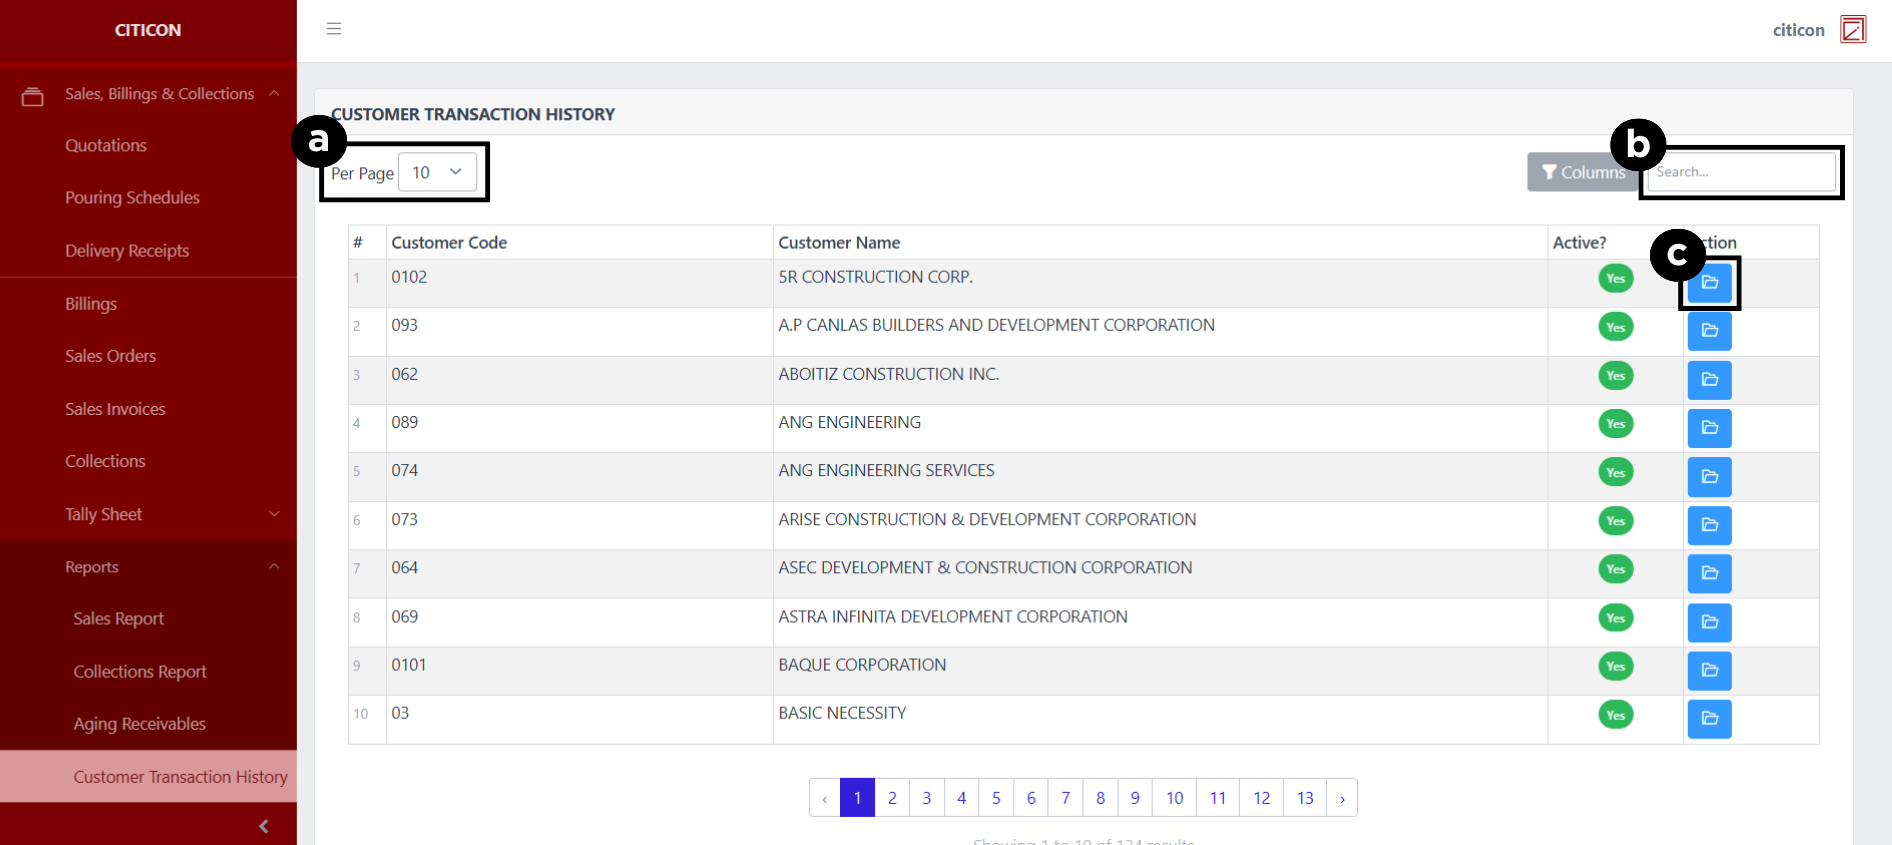Click Yes badge for BAQUE CORPORATION
The width and height of the screenshot is (1892, 845).
pyautogui.click(x=1616, y=666)
